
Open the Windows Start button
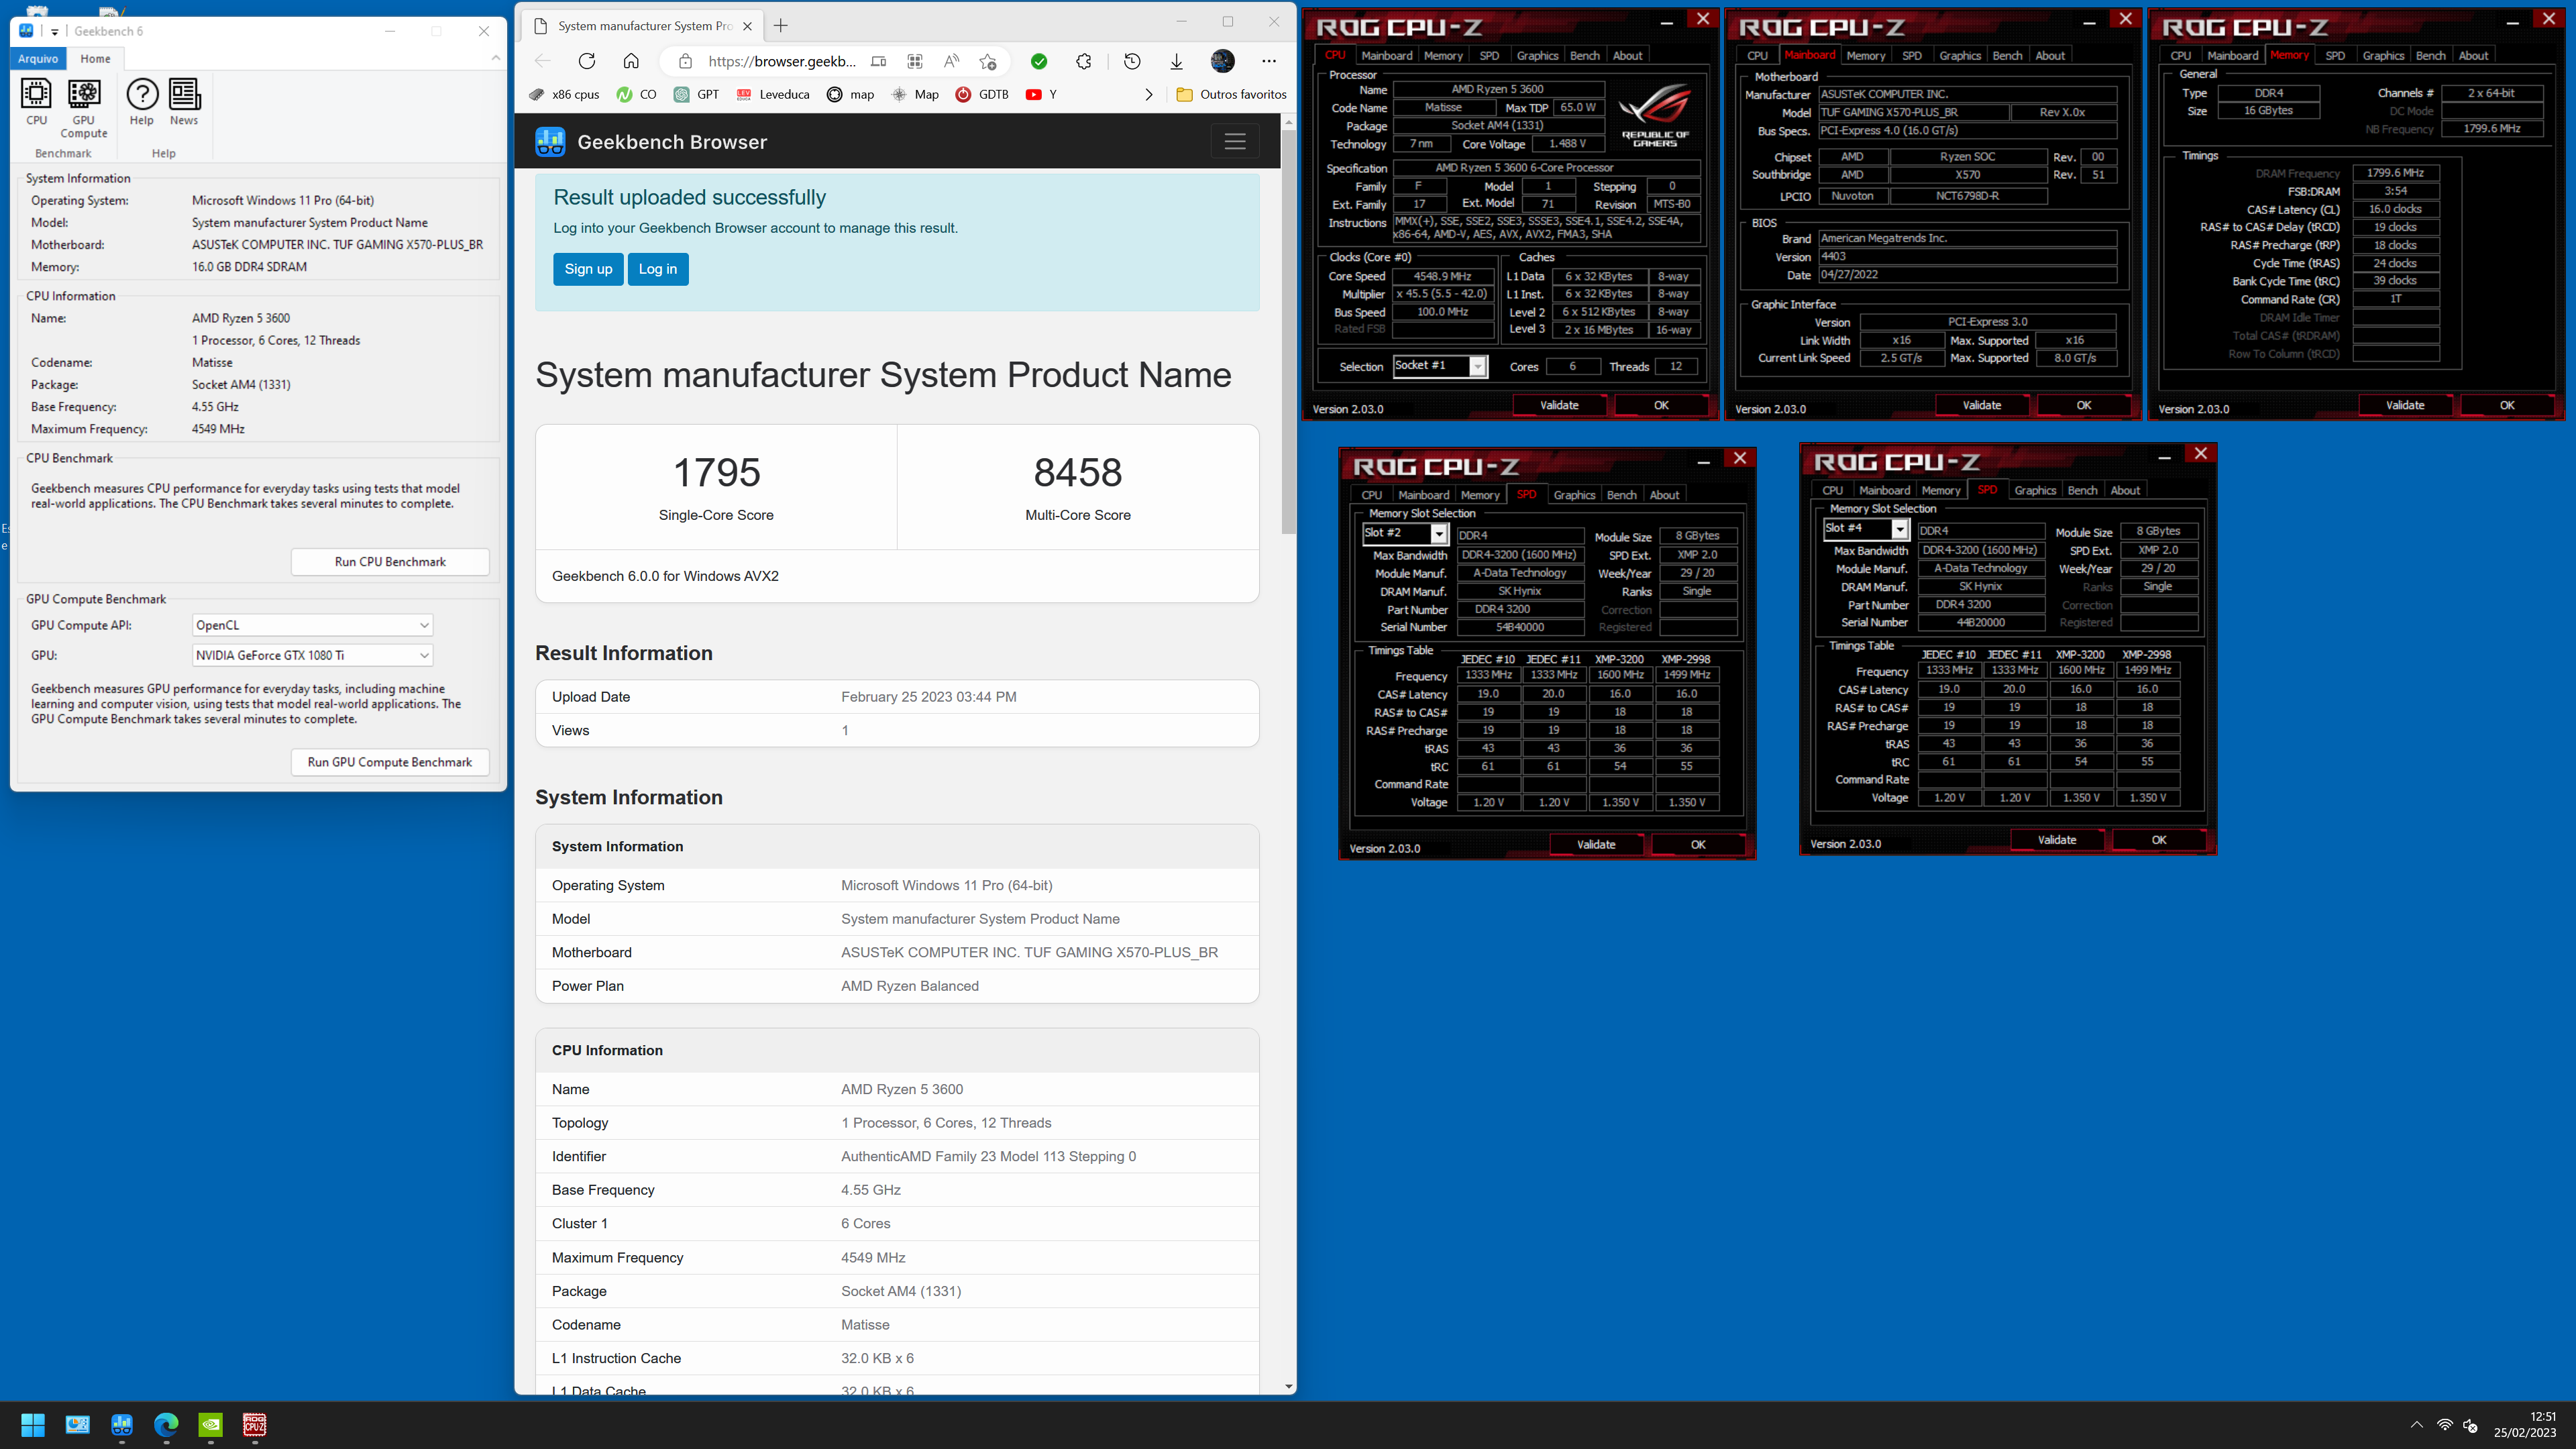(x=33, y=1425)
